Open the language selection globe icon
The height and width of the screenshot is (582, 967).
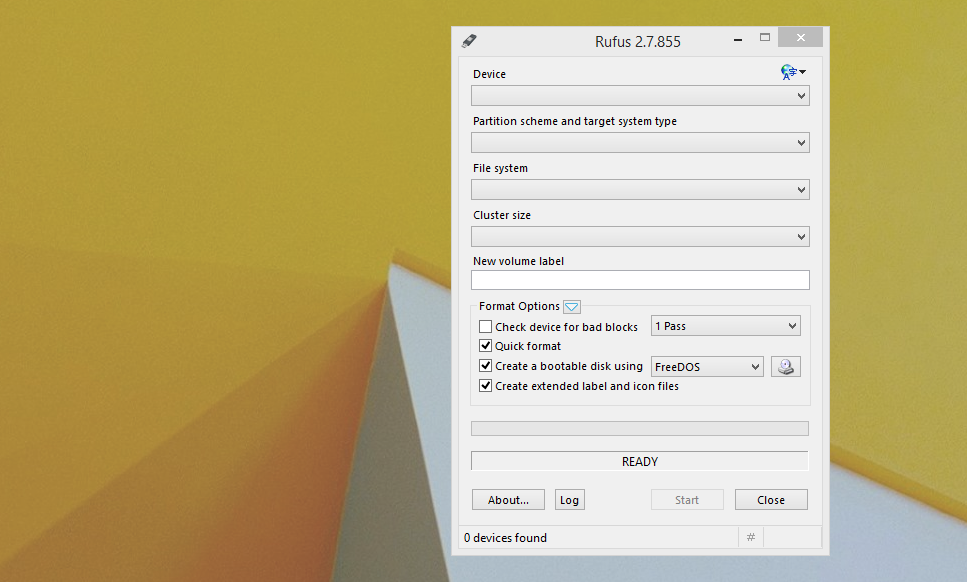(x=793, y=72)
